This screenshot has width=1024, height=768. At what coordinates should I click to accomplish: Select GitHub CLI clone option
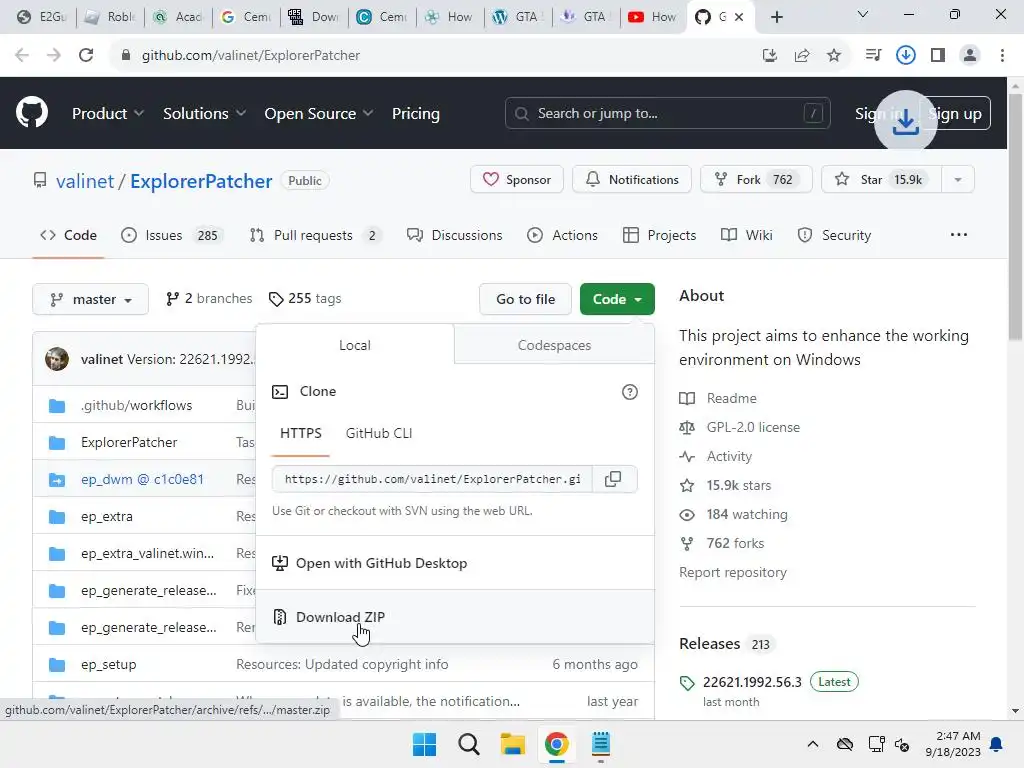[x=379, y=433]
